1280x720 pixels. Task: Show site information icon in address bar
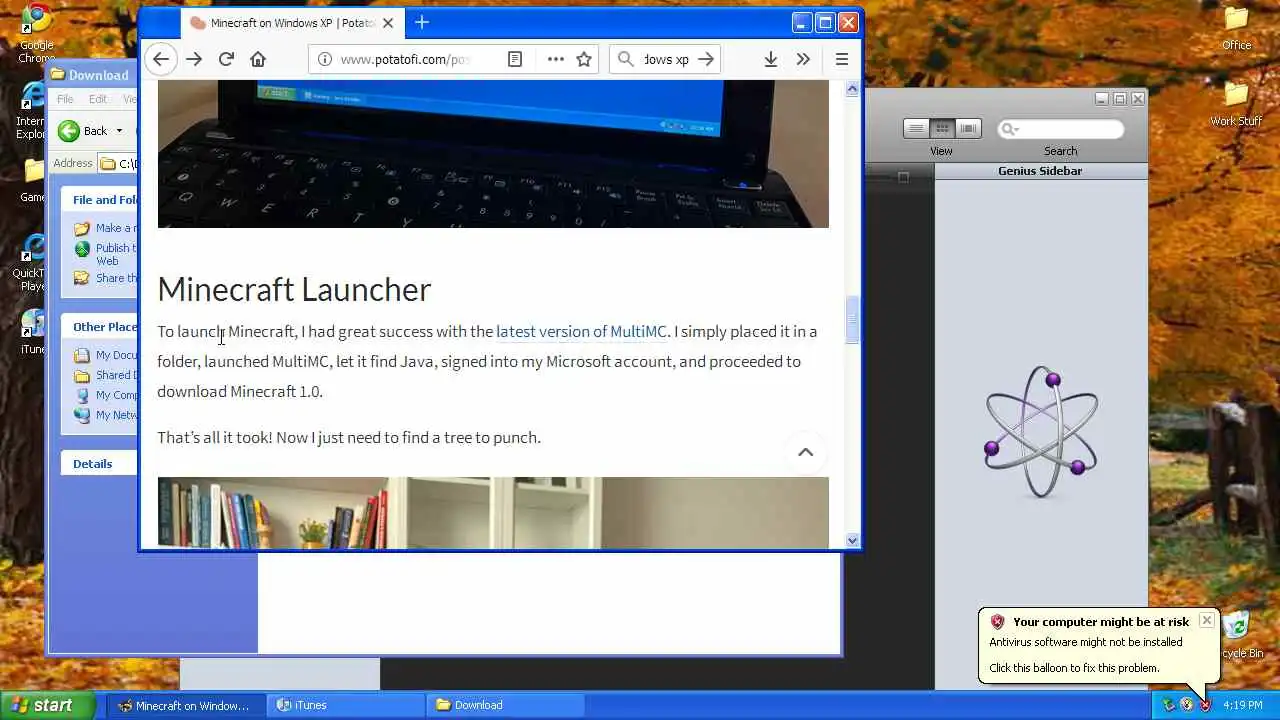click(325, 59)
